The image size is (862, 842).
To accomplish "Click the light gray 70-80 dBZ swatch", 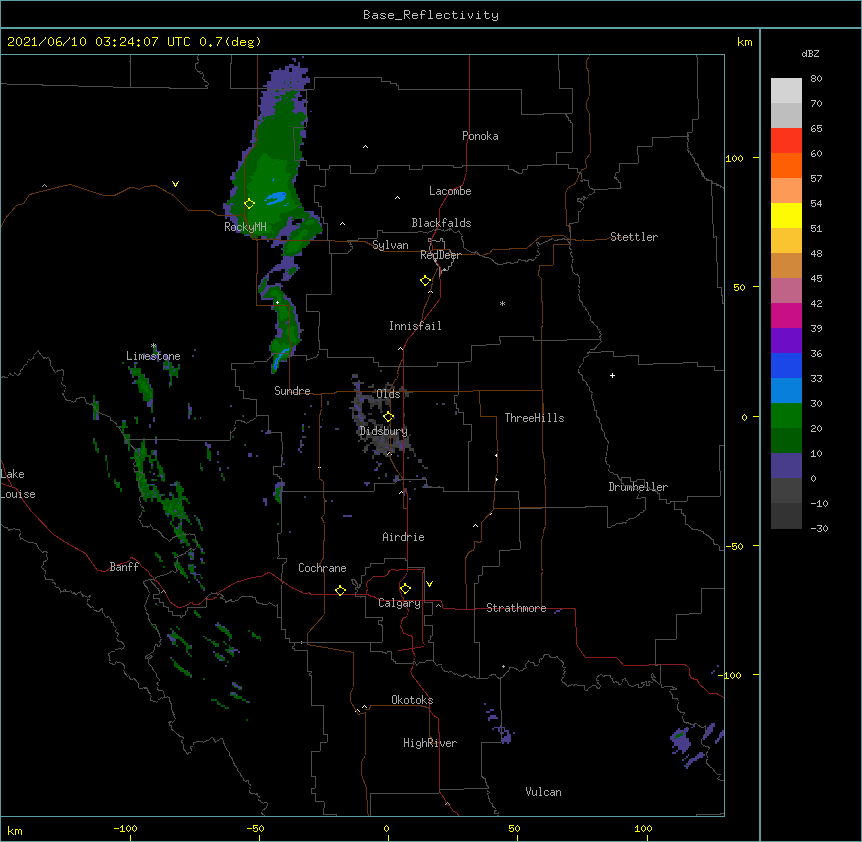I will [x=786, y=91].
